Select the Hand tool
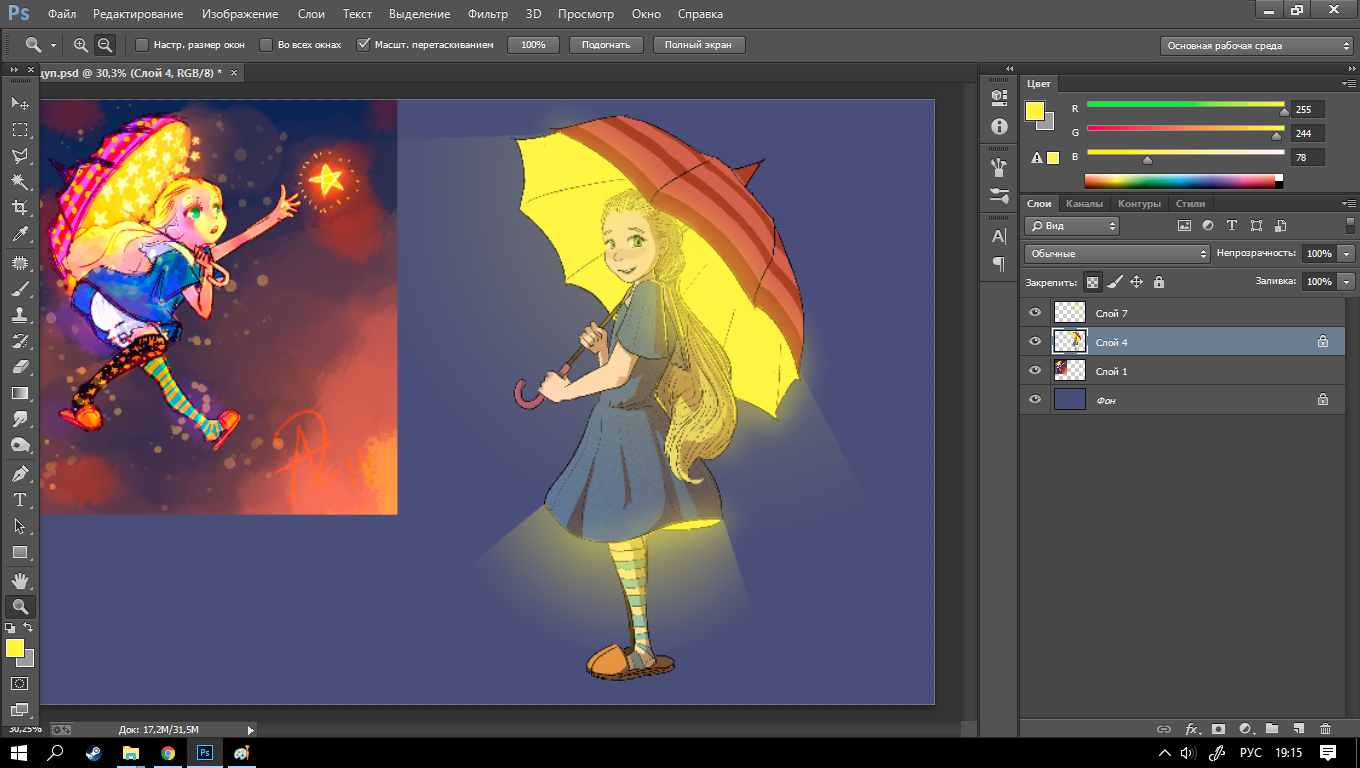 tap(19, 581)
